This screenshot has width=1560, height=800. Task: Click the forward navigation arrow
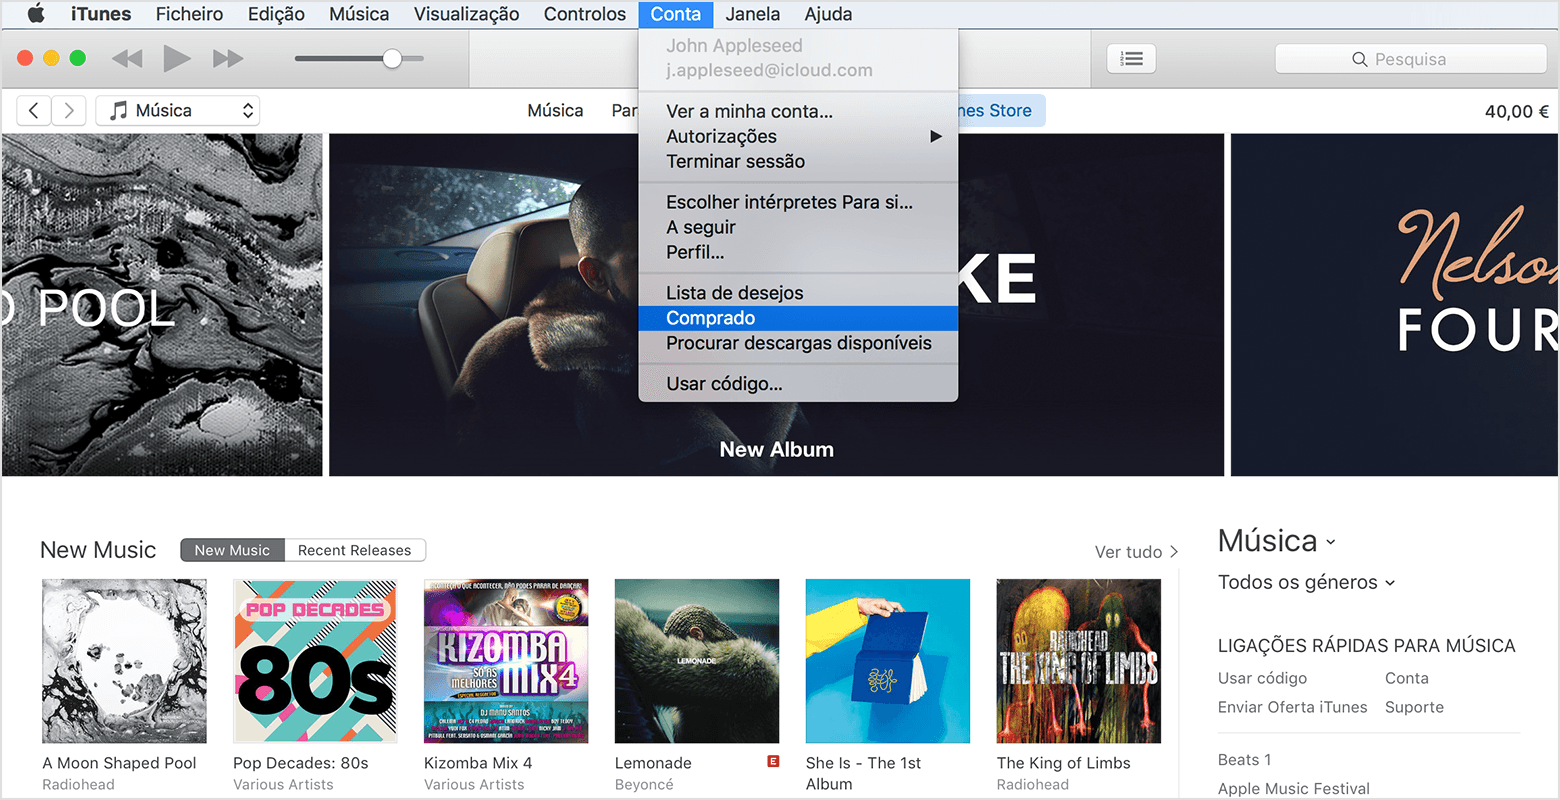pyautogui.click(x=68, y=110)
